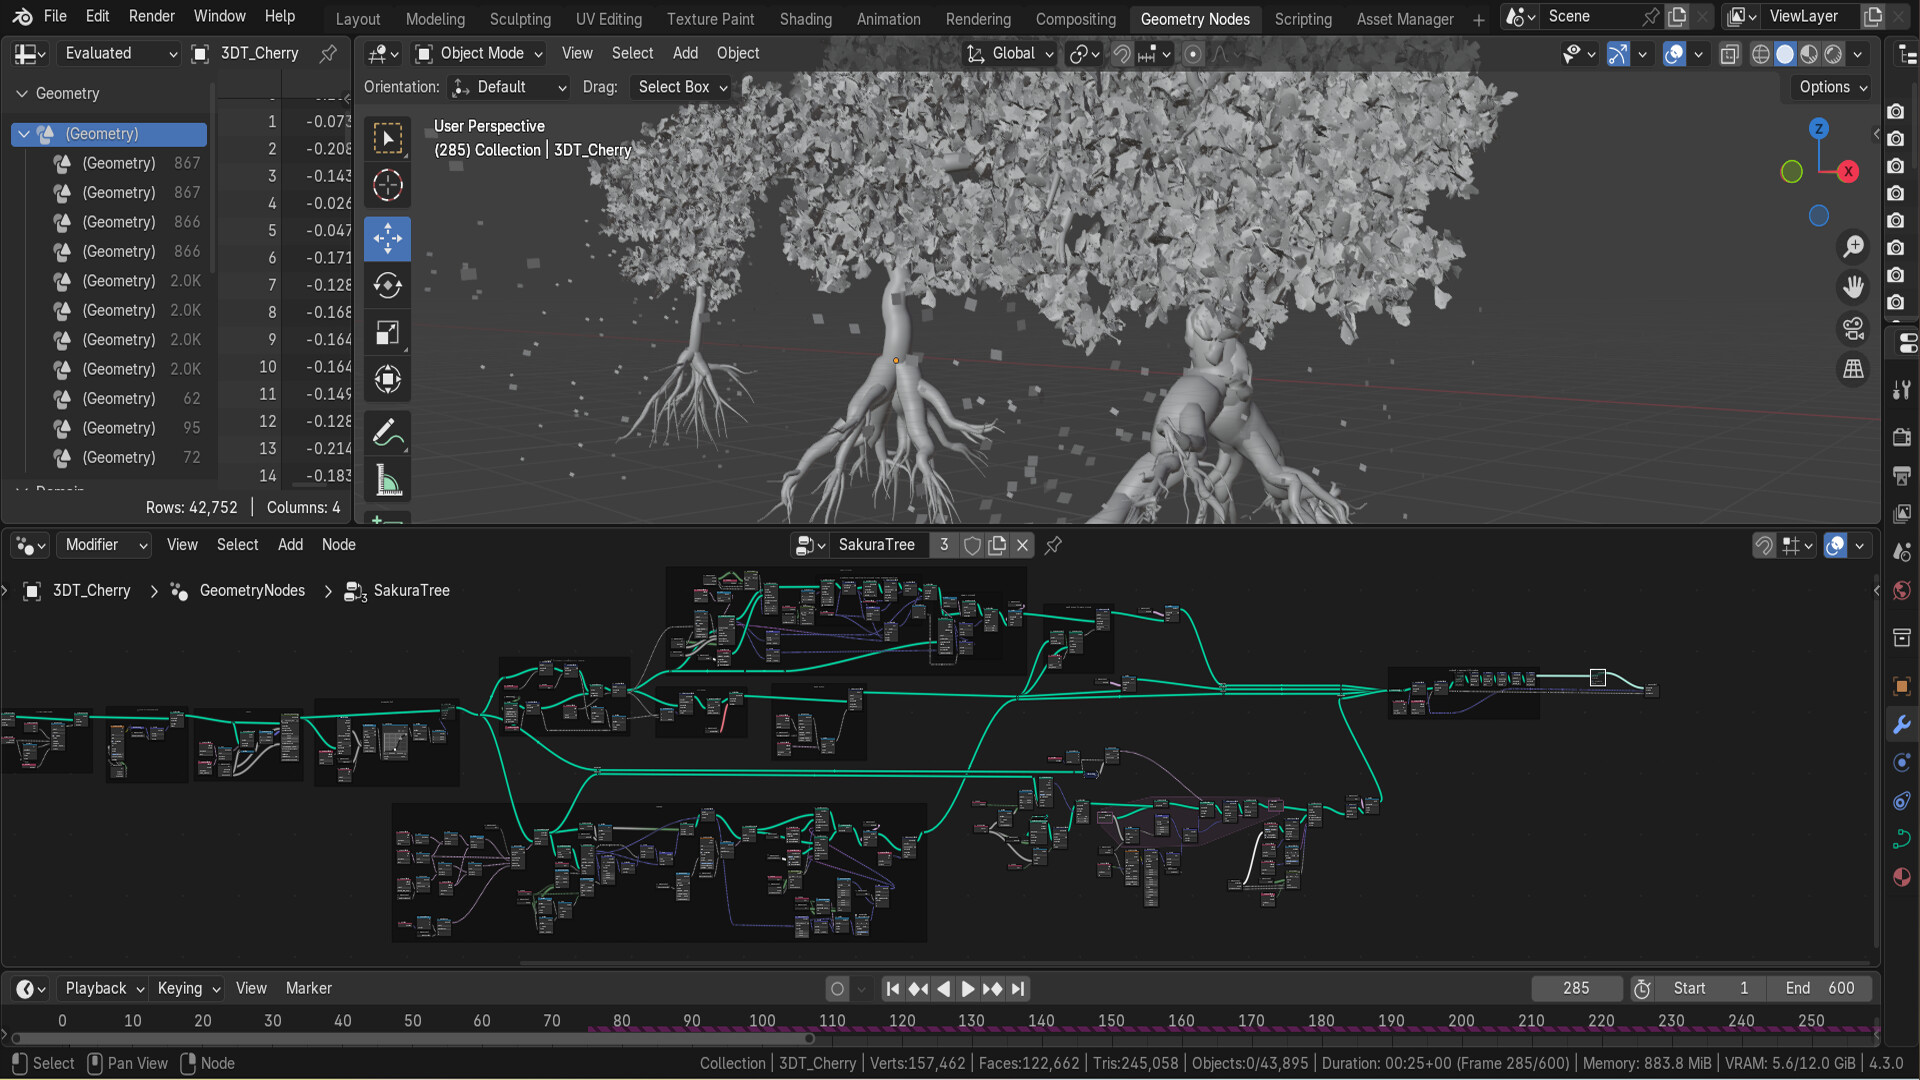Click the Zoom magnifier icon in viewport

pos(1853,246)
